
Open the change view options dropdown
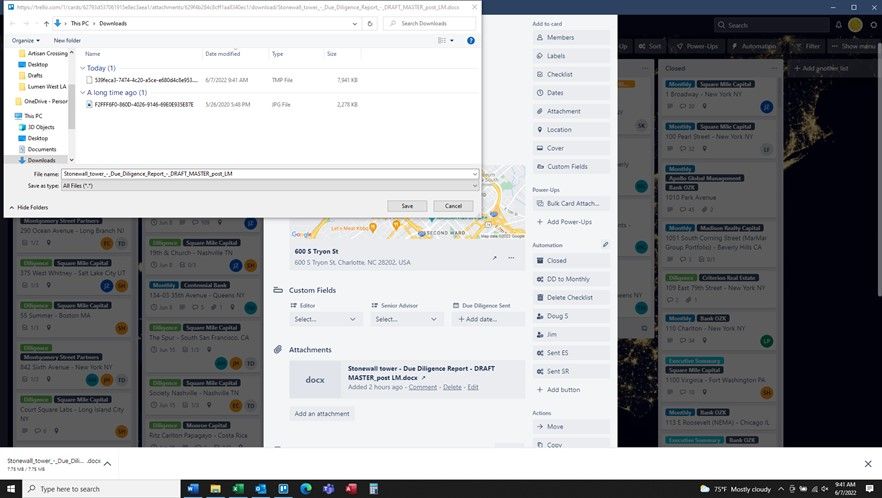[x=452, y=41]
